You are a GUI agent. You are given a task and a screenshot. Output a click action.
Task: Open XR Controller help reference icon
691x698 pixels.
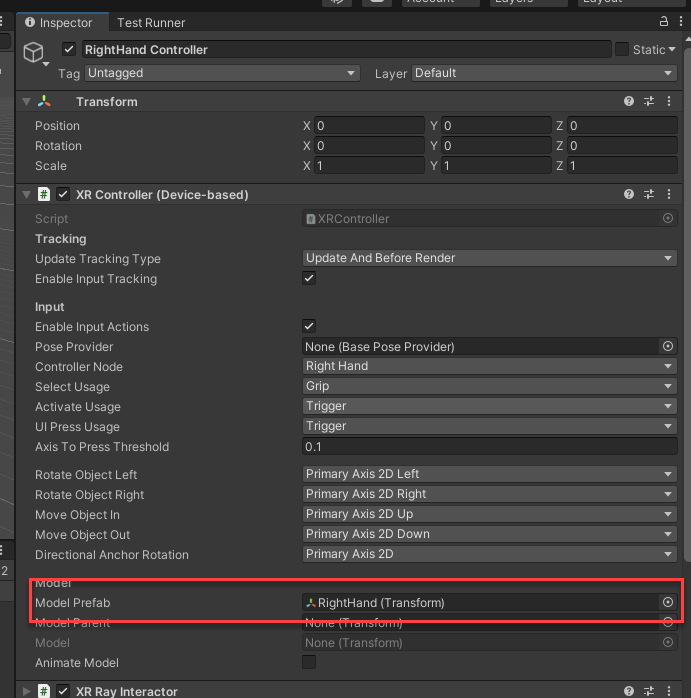pos(629,194)
